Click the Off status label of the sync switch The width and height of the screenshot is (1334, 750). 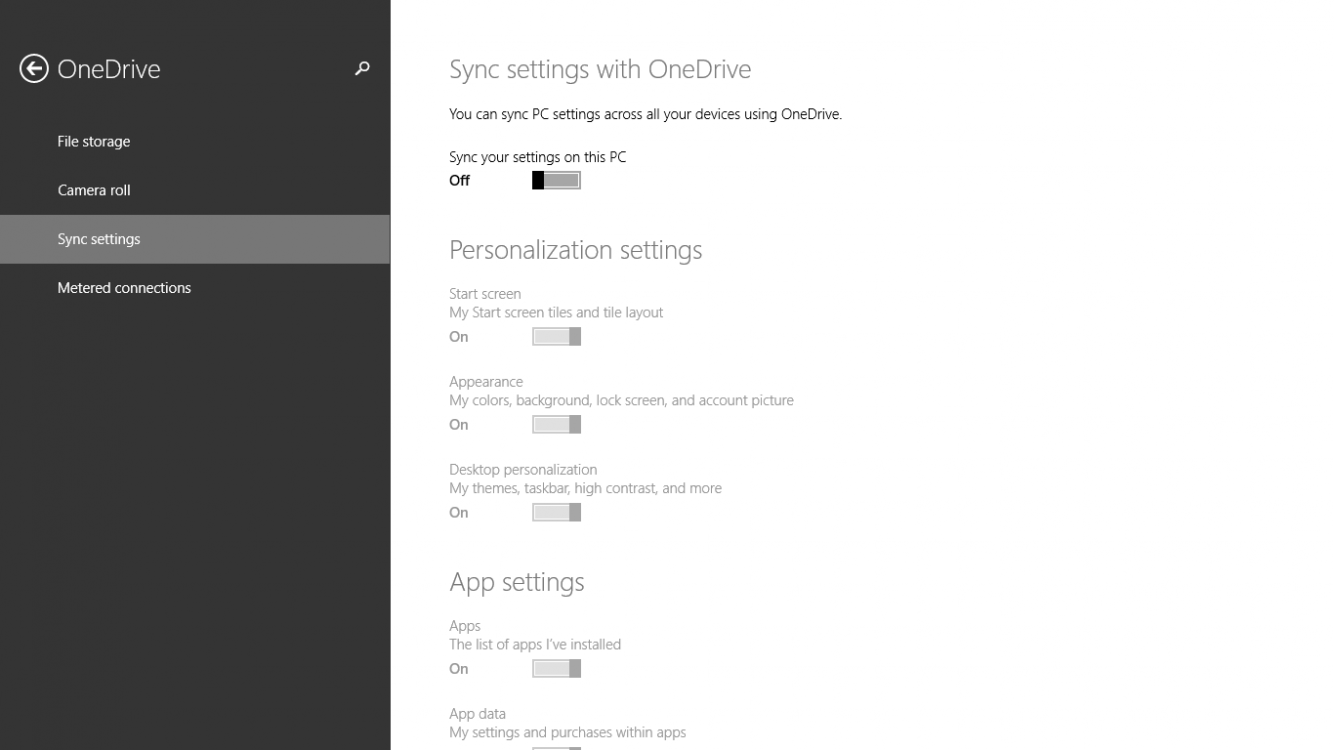pos(459,181)
